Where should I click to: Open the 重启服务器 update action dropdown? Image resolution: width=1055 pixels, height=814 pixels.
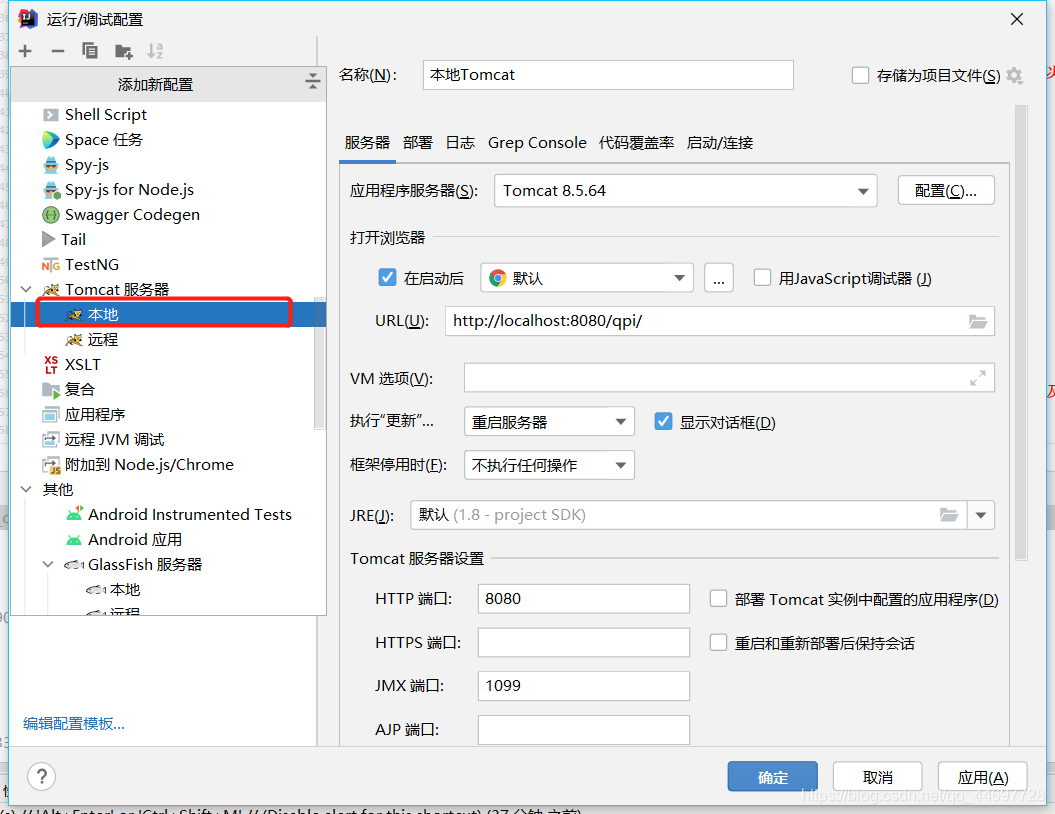[x=549, y=422]
